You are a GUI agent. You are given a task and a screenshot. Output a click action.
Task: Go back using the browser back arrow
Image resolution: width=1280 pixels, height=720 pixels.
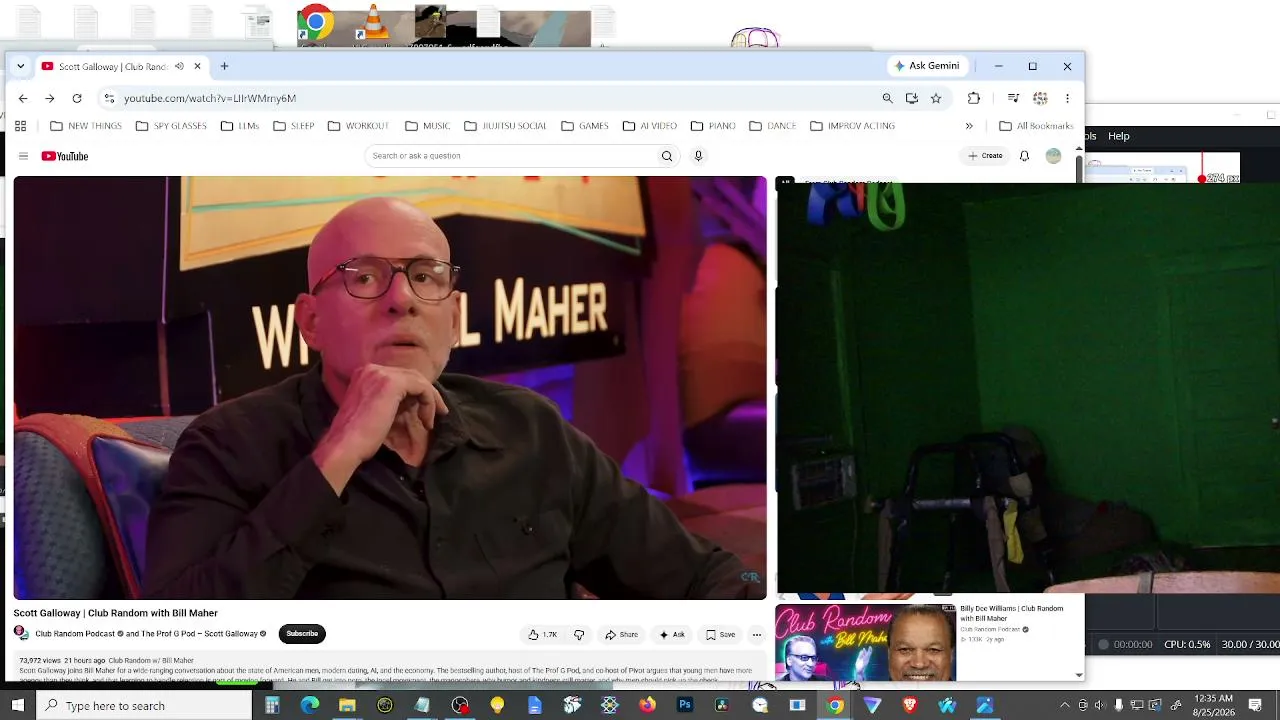pos(23,98)
